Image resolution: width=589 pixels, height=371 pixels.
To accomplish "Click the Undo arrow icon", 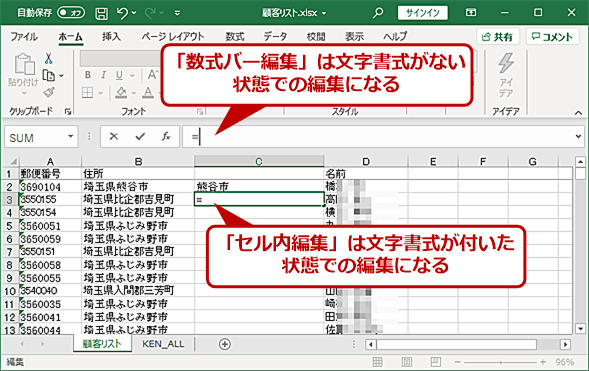I will click(x=122, y=14).
